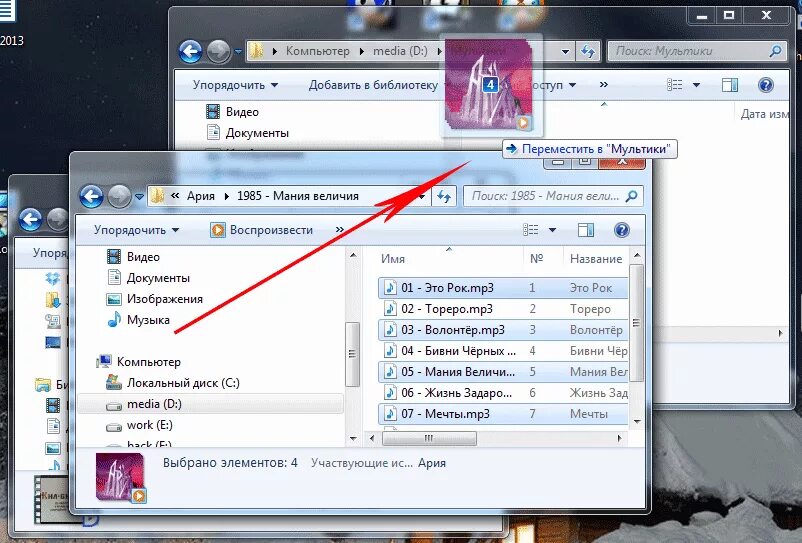Click Дата изм column header in Мультики window
Viewport: 802px width, 543px height.
765,114
